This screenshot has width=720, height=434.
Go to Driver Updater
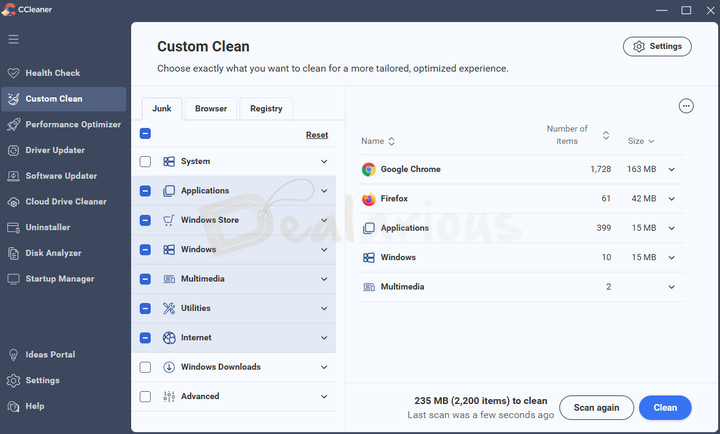click(x=55, y=150)
